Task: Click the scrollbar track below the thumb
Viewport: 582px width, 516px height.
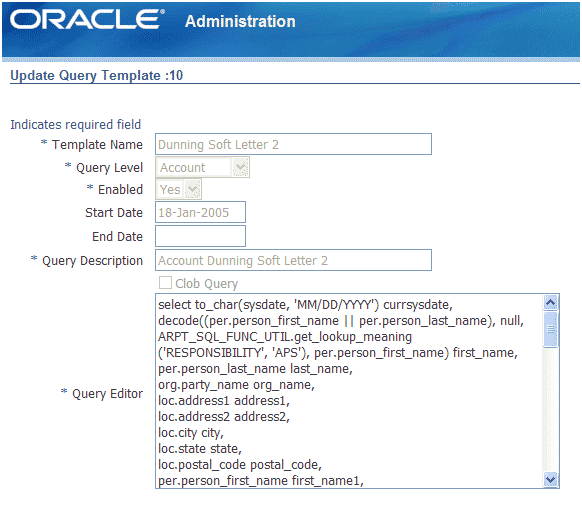Action: [550, 409]
